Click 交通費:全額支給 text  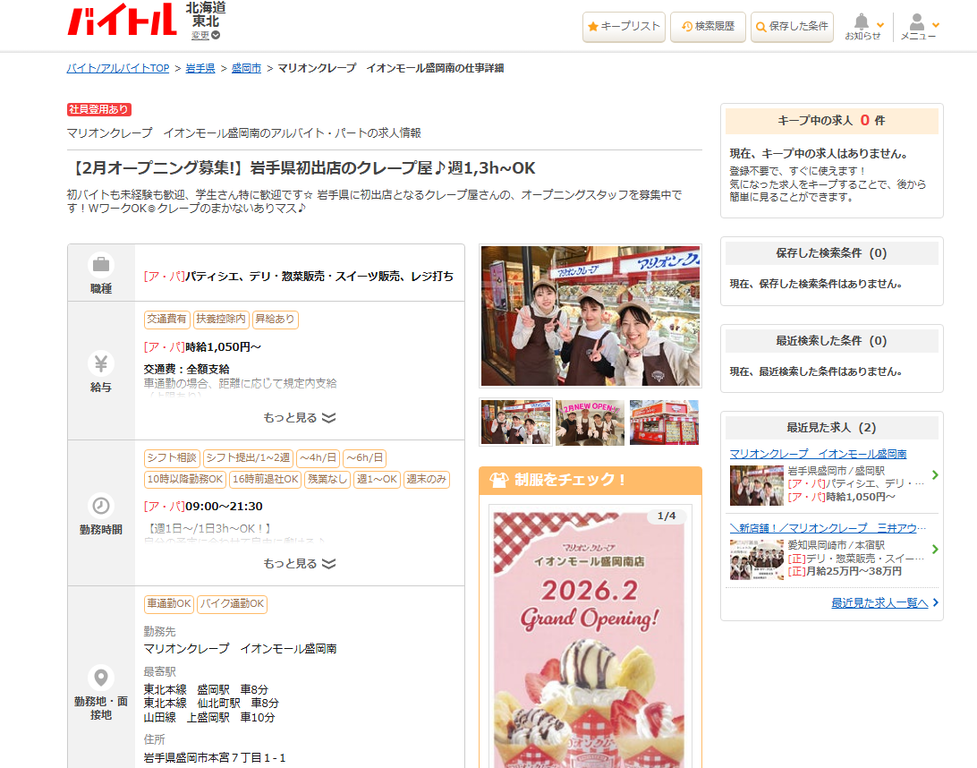tap(186, 369)
